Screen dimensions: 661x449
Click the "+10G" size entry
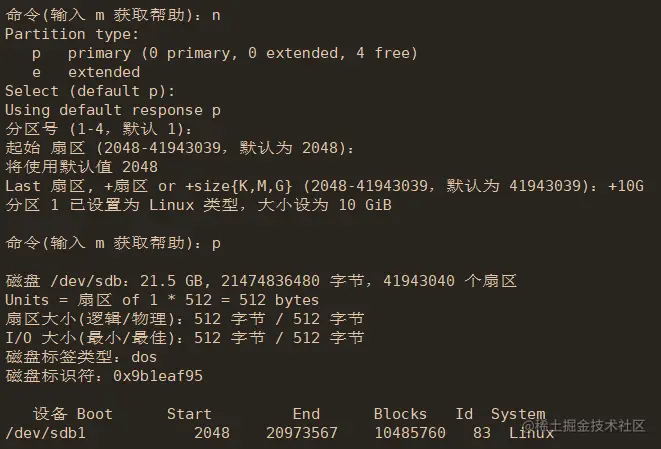coord(627,186)
